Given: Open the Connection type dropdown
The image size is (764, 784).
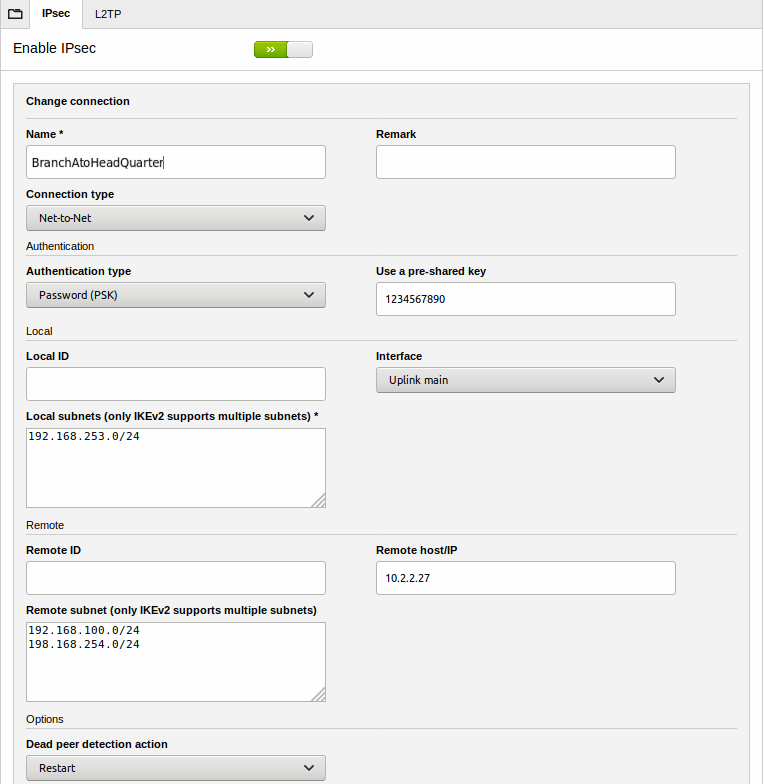Looking at the screenshot, I should pyautogui.click(x=175, y=218).
